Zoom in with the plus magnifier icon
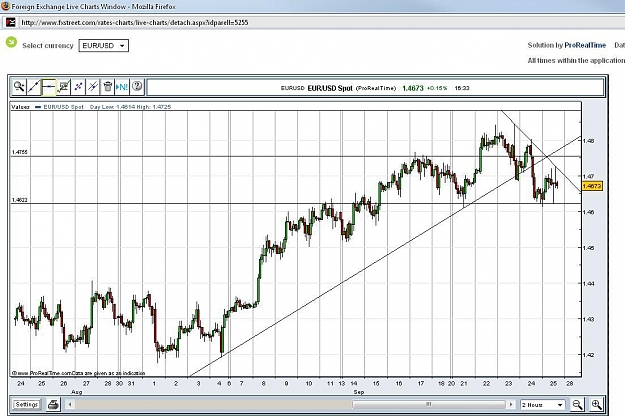 (x=596, y=404)
